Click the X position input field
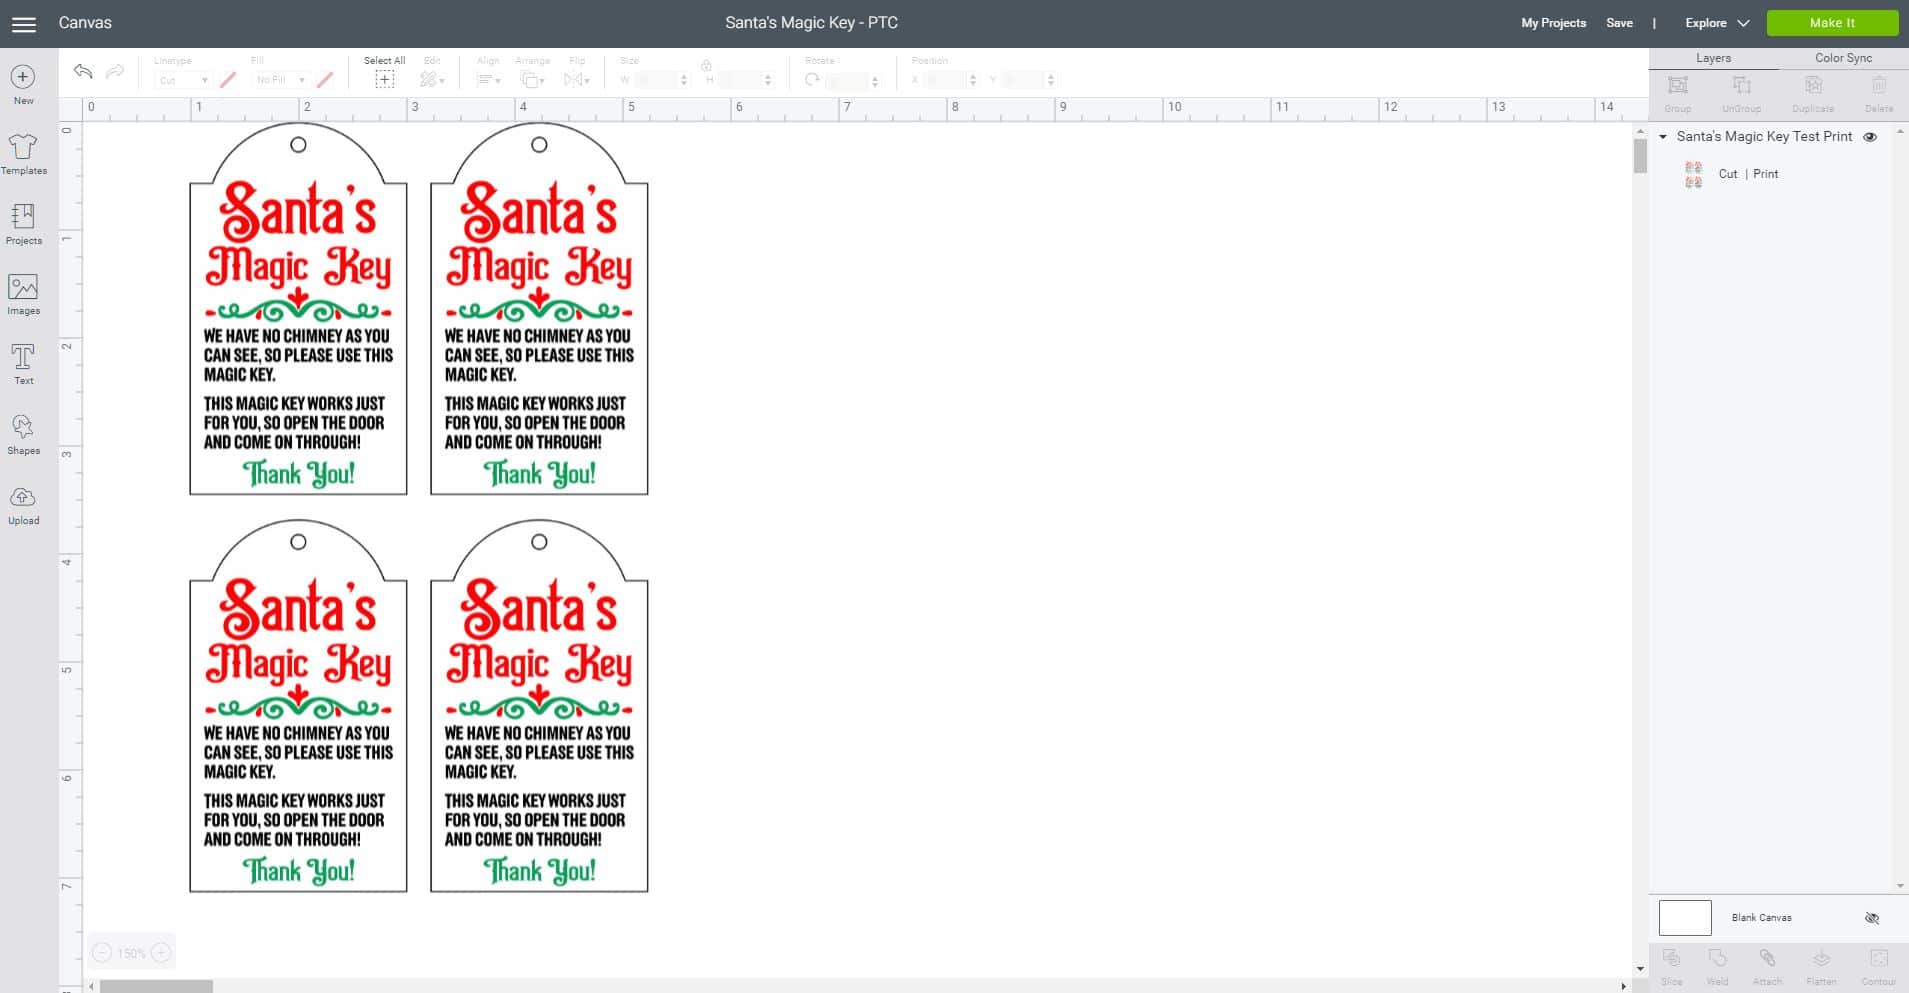This screenshot has width=1909, height=993. (x=946, y=80)
